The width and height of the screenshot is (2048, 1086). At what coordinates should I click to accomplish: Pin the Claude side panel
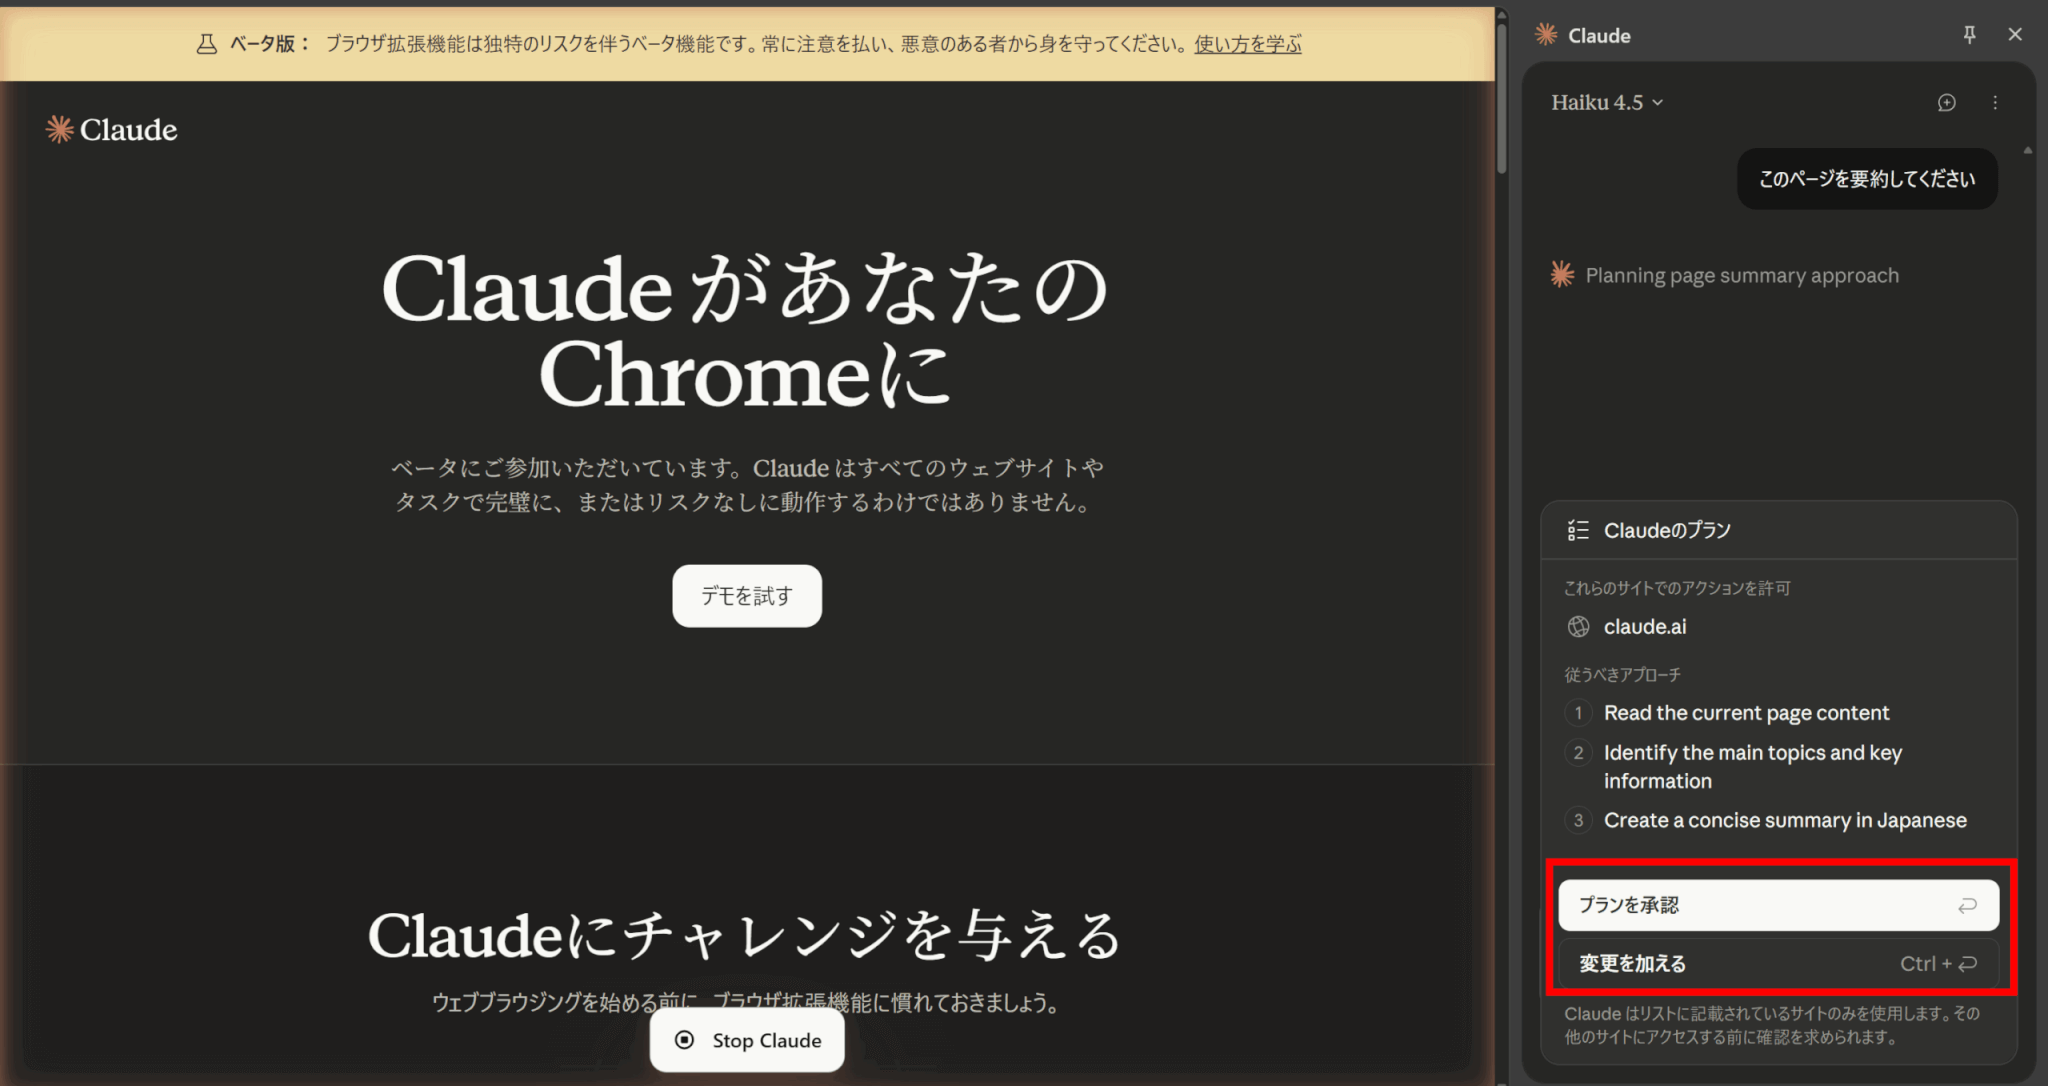tap(1969, 35)
